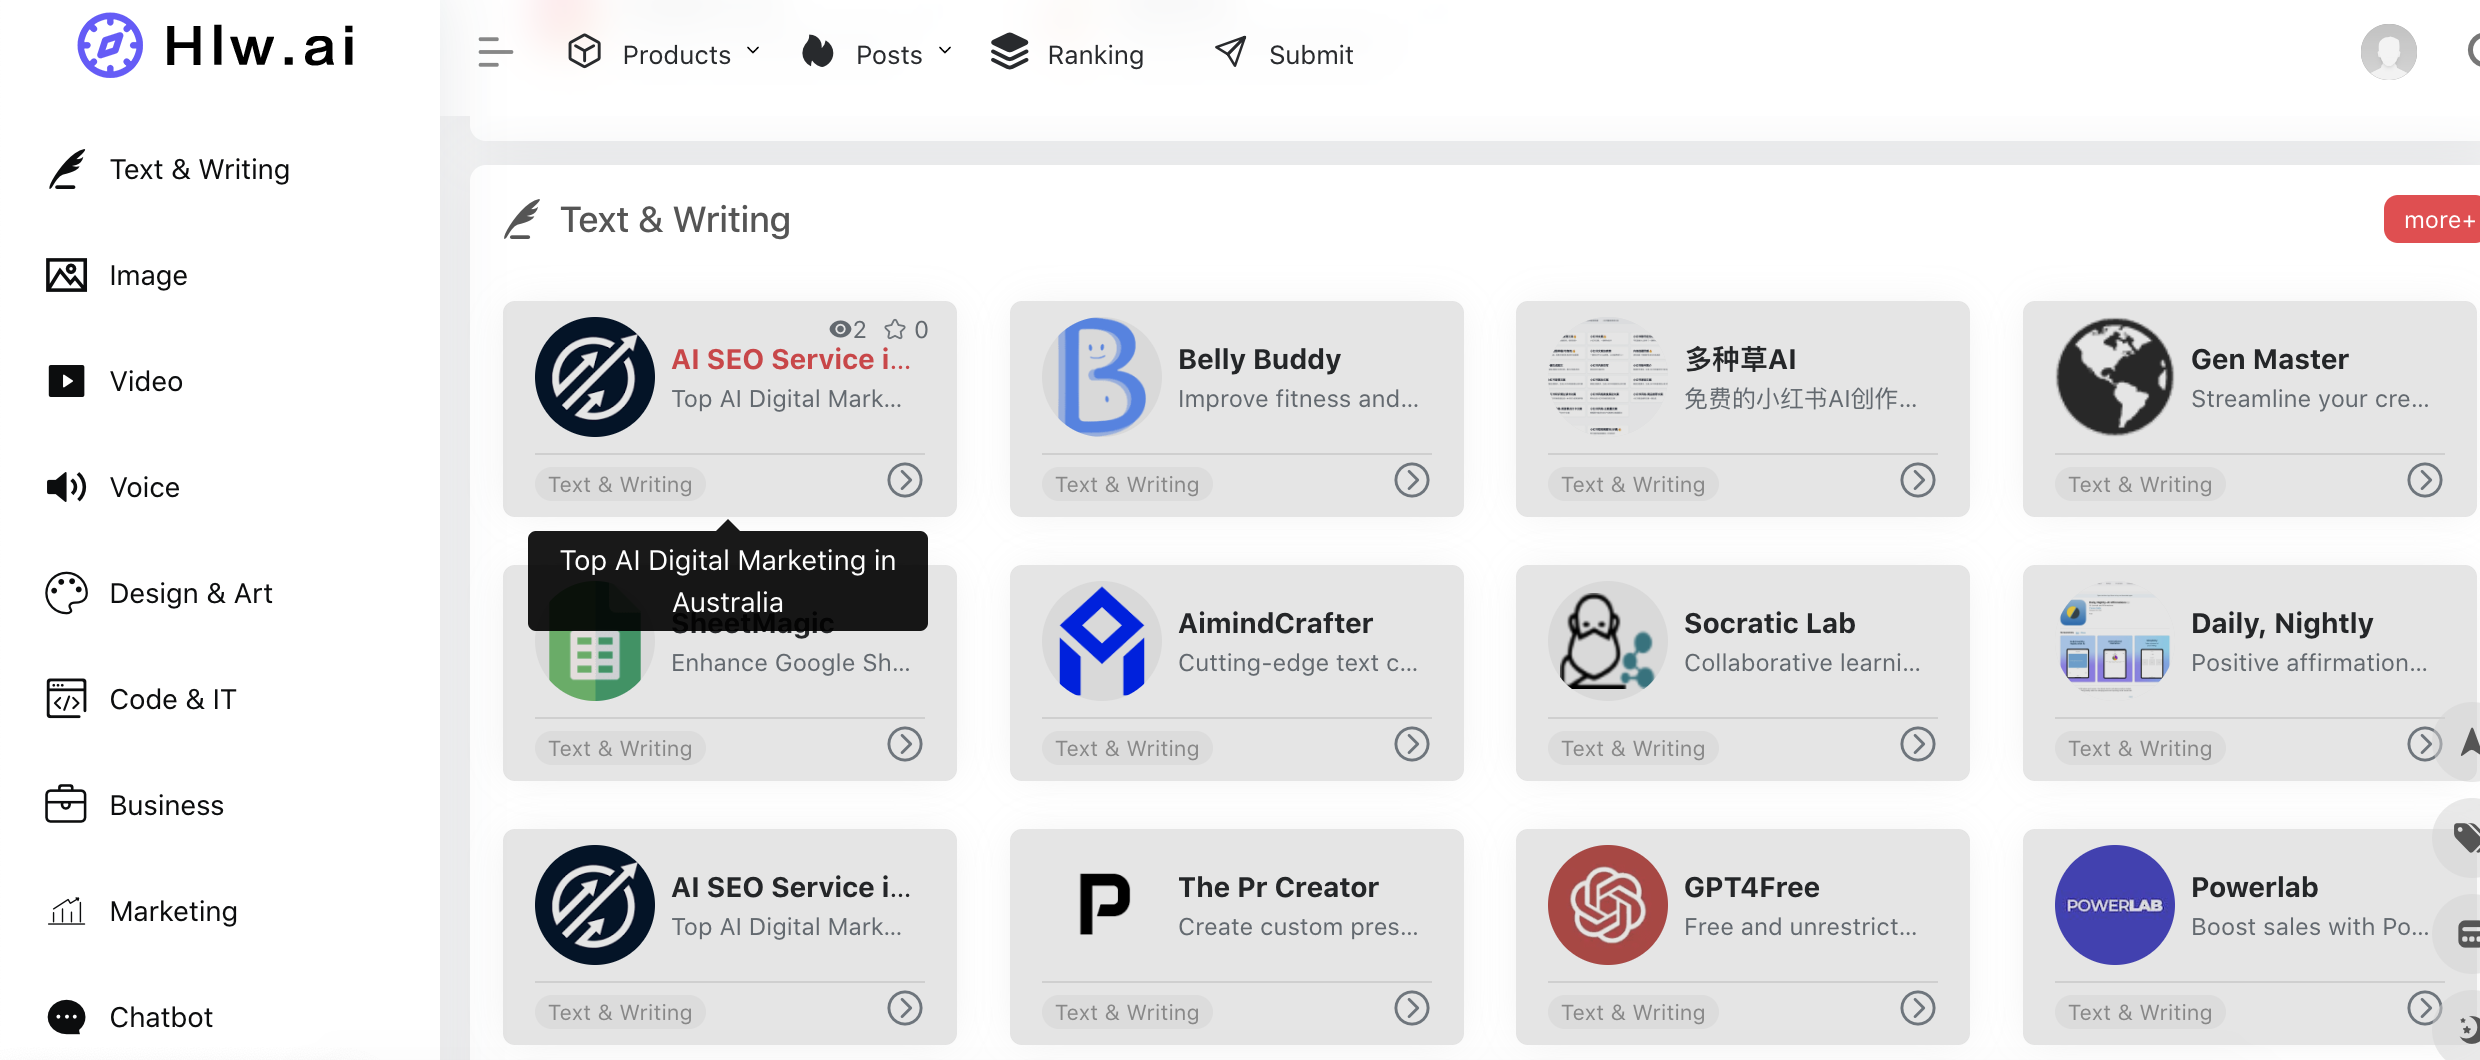The image size is (2480, 1060).
Task: Open the Ranking menu item
Action: tap(1095, 55)
